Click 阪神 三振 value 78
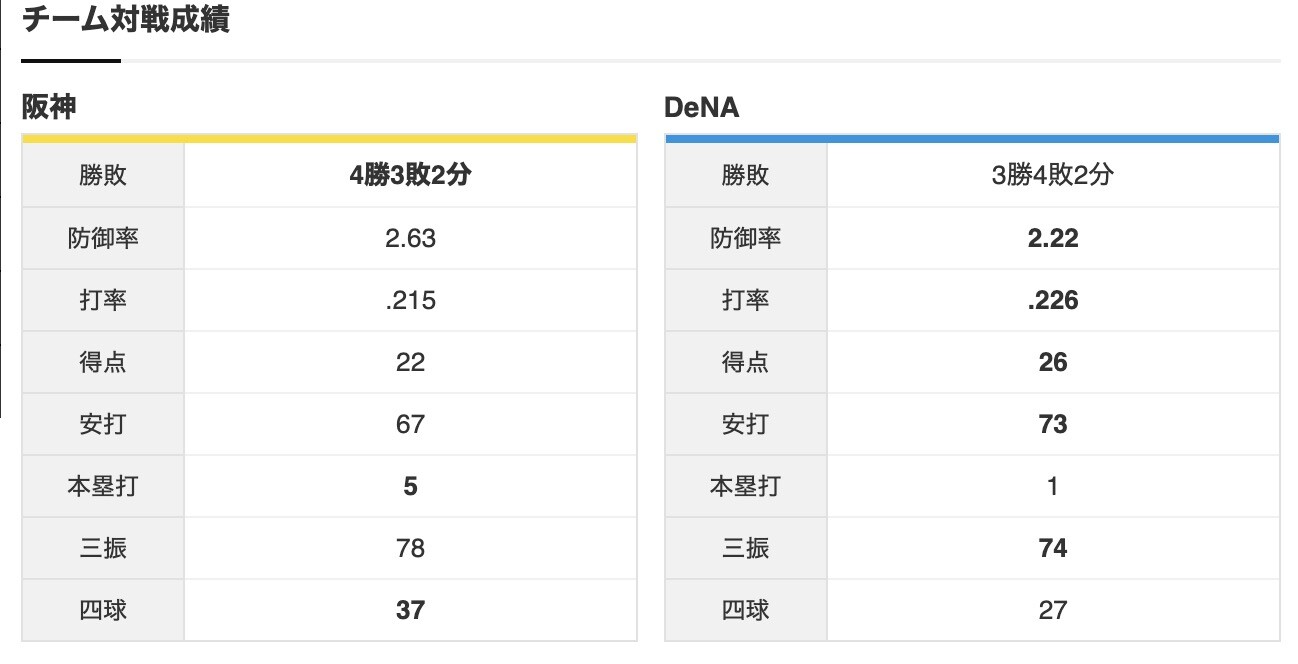1298x664 pixels. point(410,549)
